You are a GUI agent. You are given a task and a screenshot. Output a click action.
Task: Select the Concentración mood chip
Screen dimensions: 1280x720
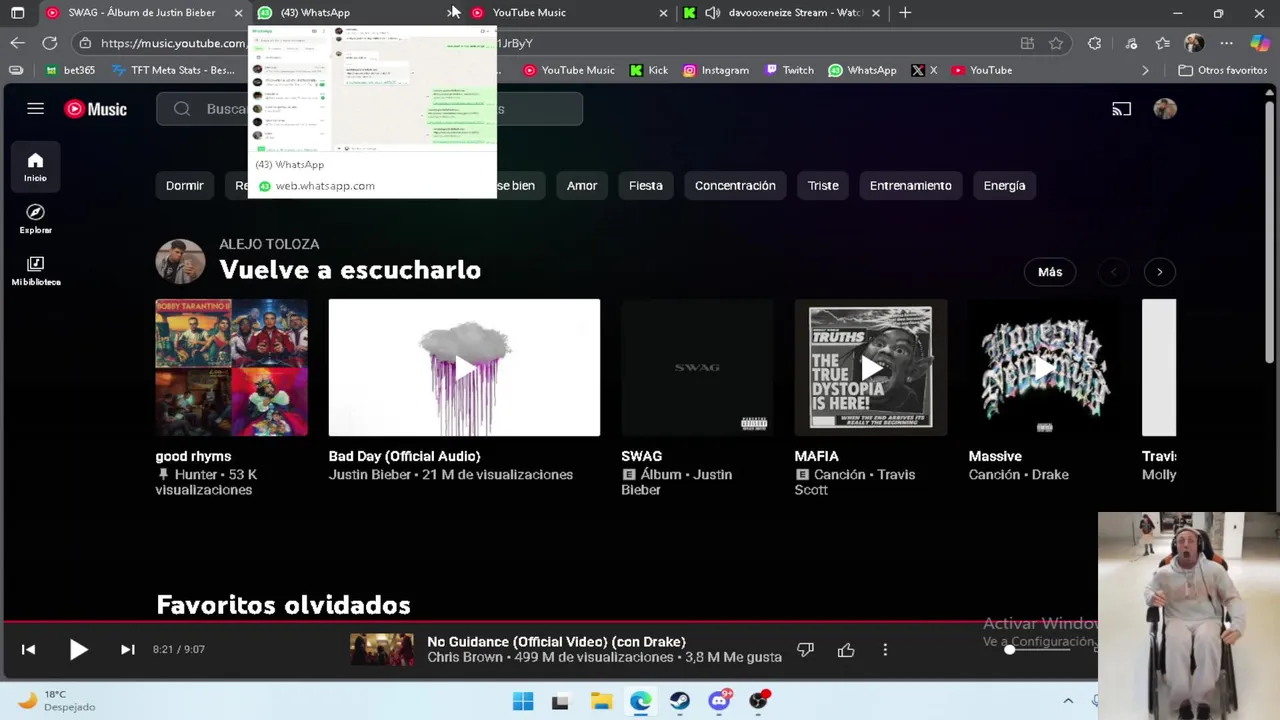coord(735,185)
